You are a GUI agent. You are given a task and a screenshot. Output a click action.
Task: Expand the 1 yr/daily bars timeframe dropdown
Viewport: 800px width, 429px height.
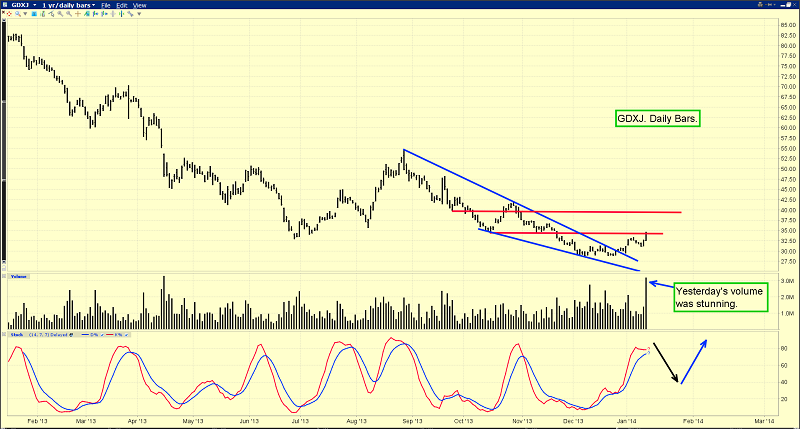(x=93, y=5)
